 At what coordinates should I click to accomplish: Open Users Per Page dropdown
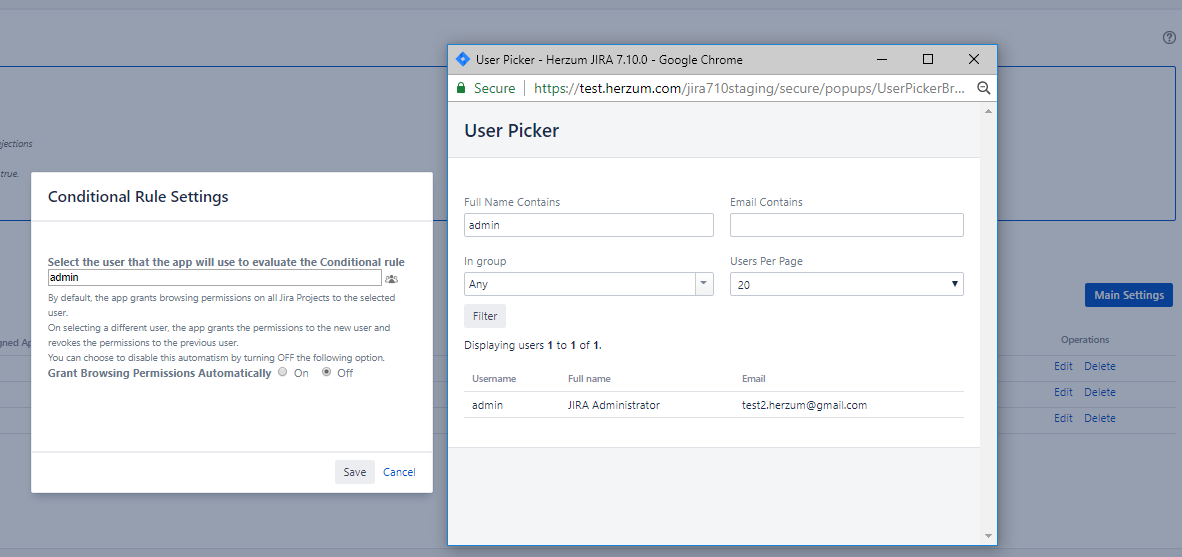(x=847, y=284)
